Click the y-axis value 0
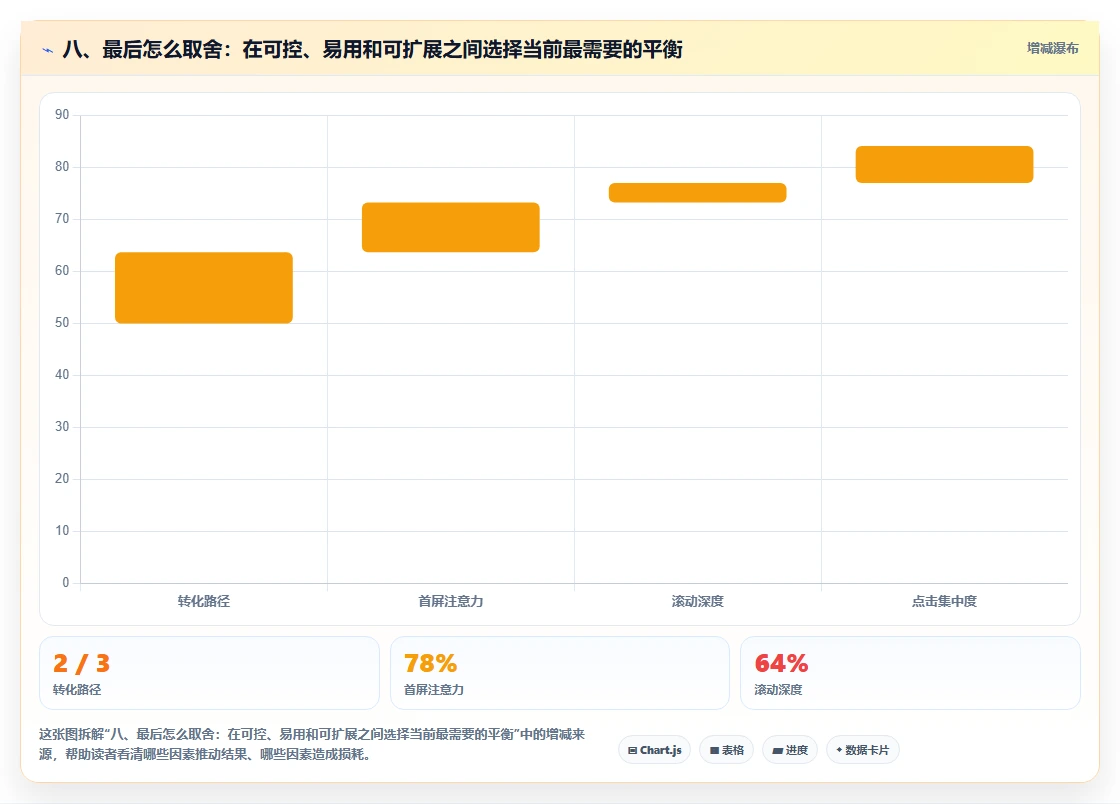1120x804 pixels. point(66,583)
